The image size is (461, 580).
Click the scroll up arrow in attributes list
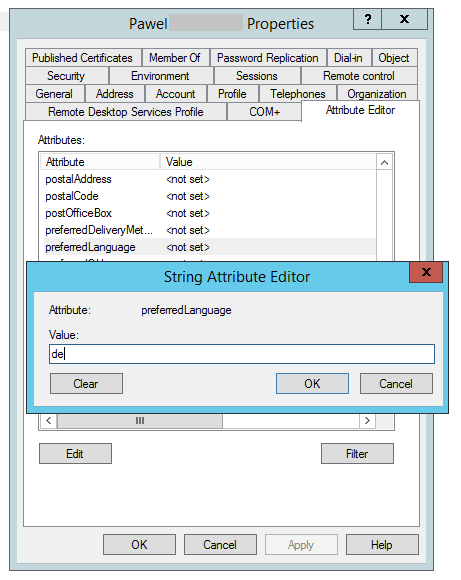click(384, 162)
